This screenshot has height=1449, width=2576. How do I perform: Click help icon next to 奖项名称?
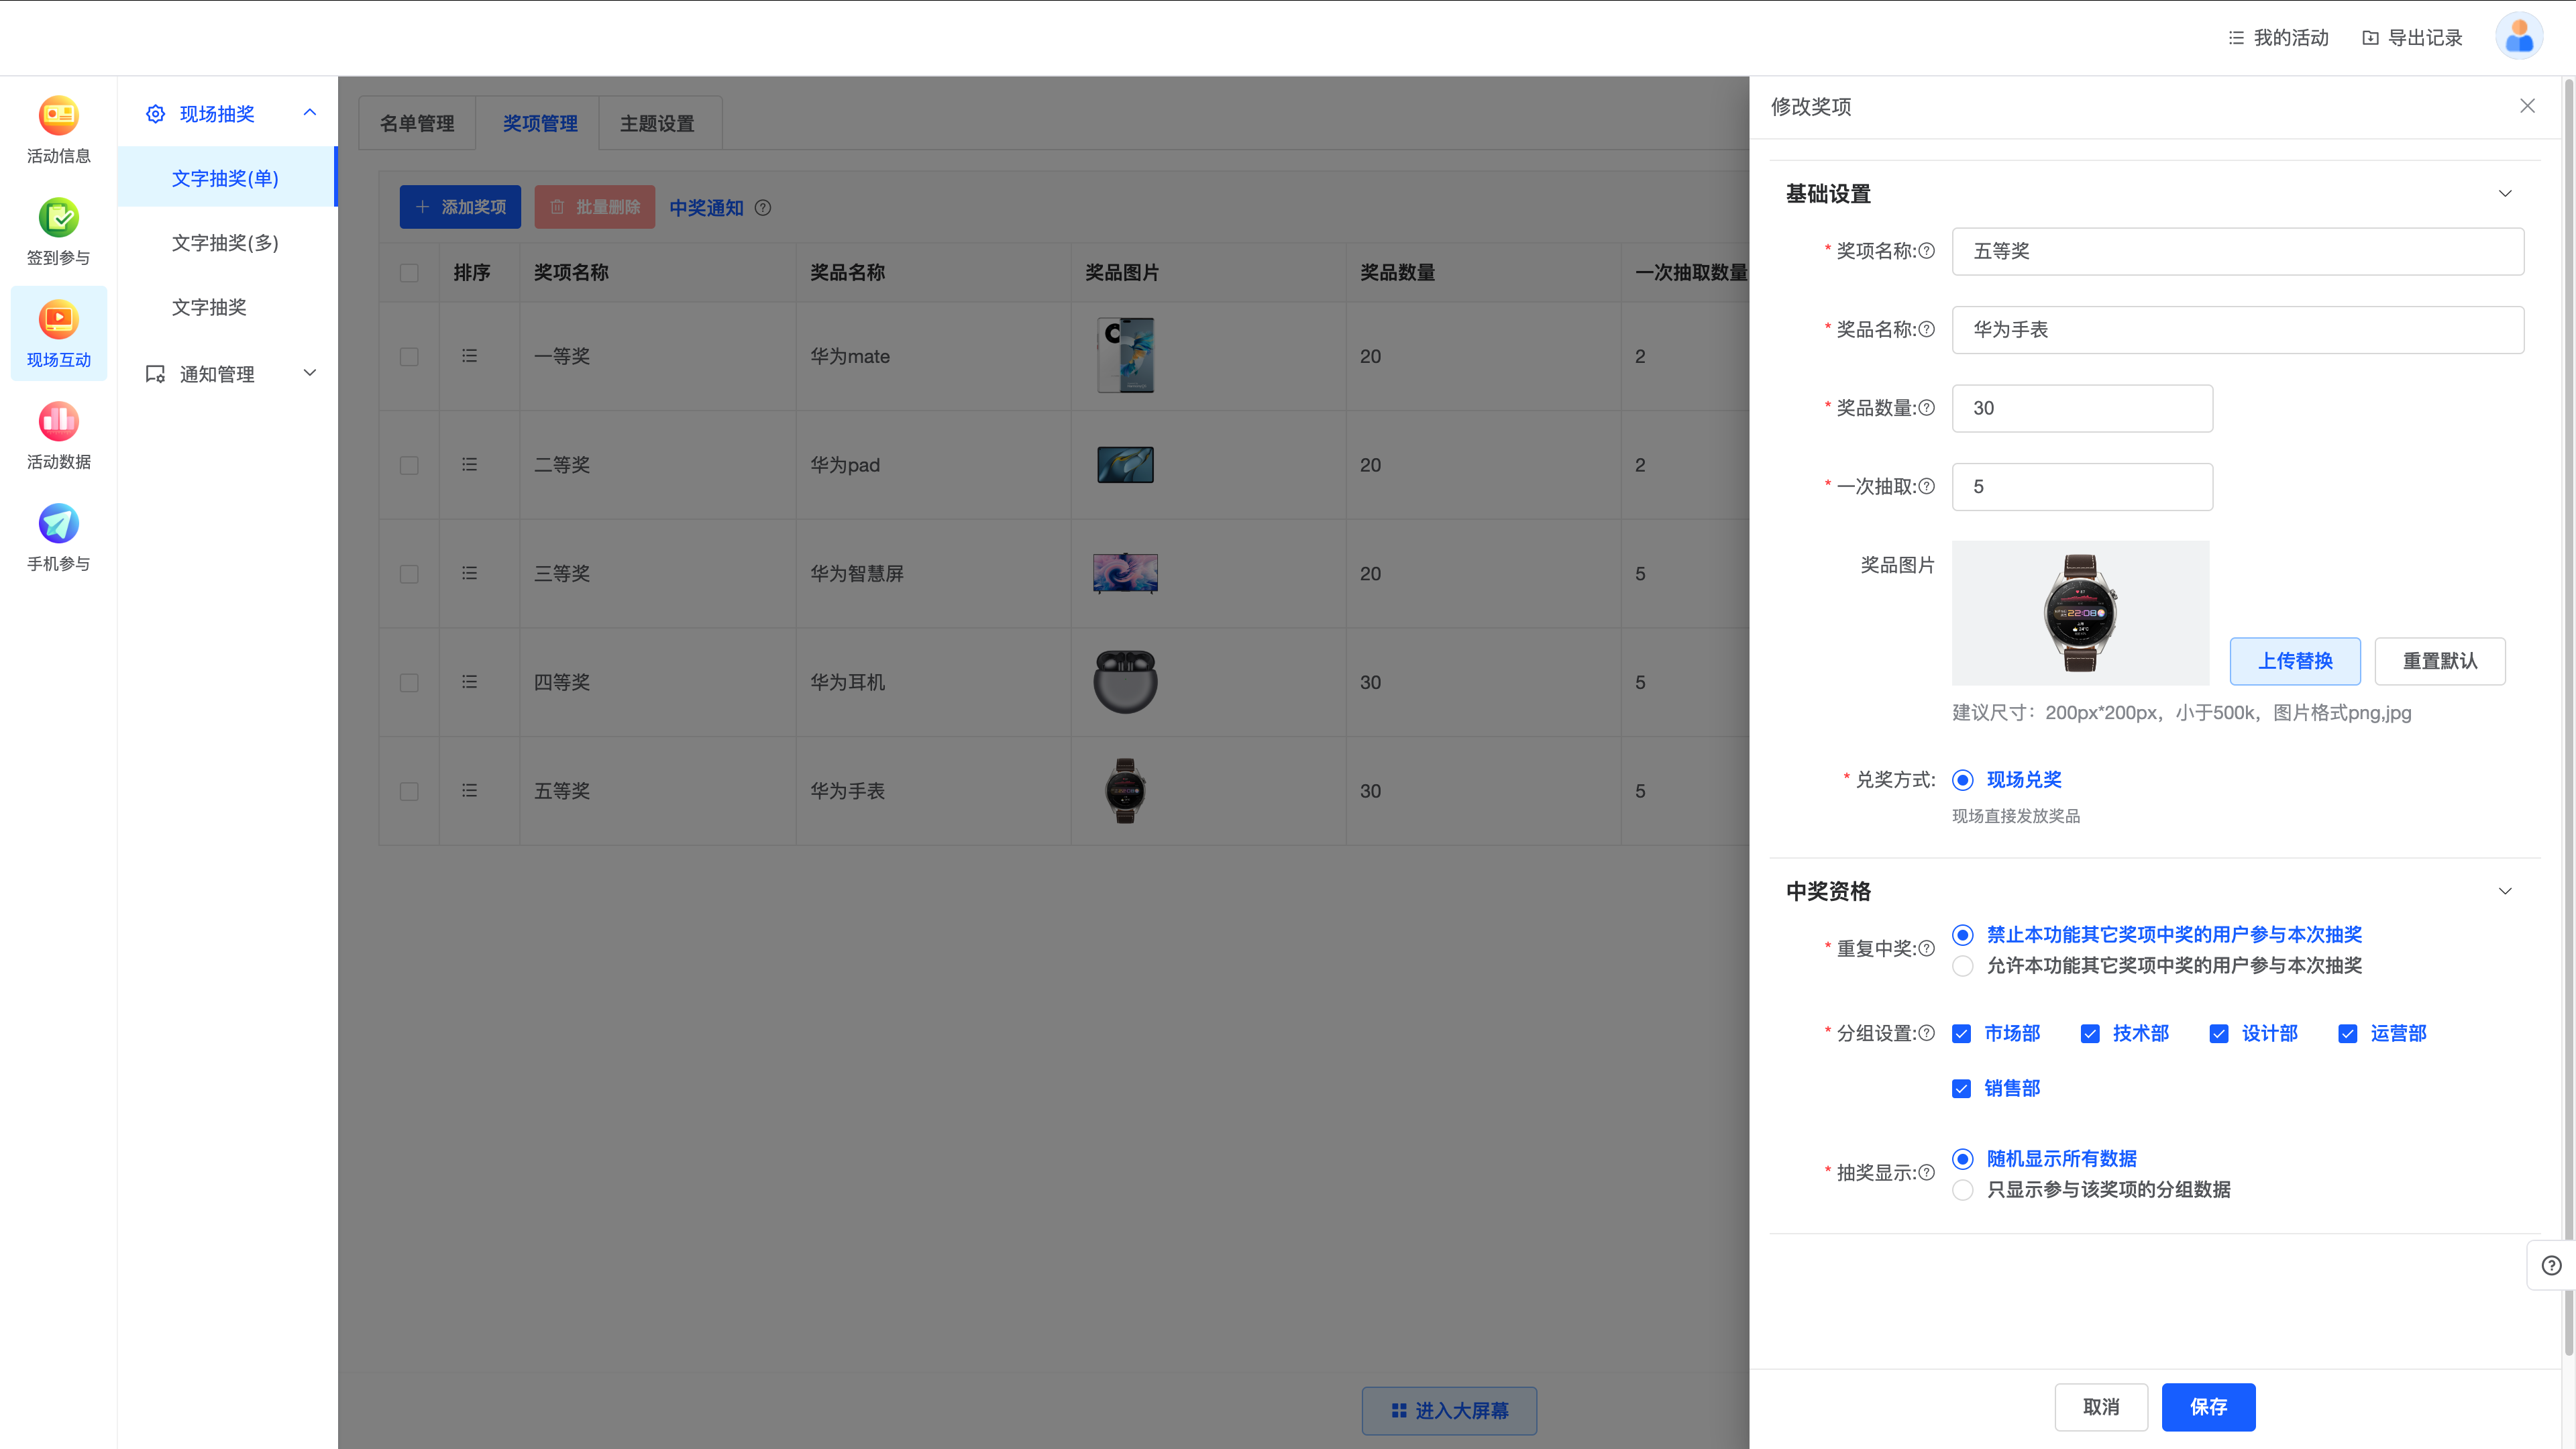[1927, 251]
